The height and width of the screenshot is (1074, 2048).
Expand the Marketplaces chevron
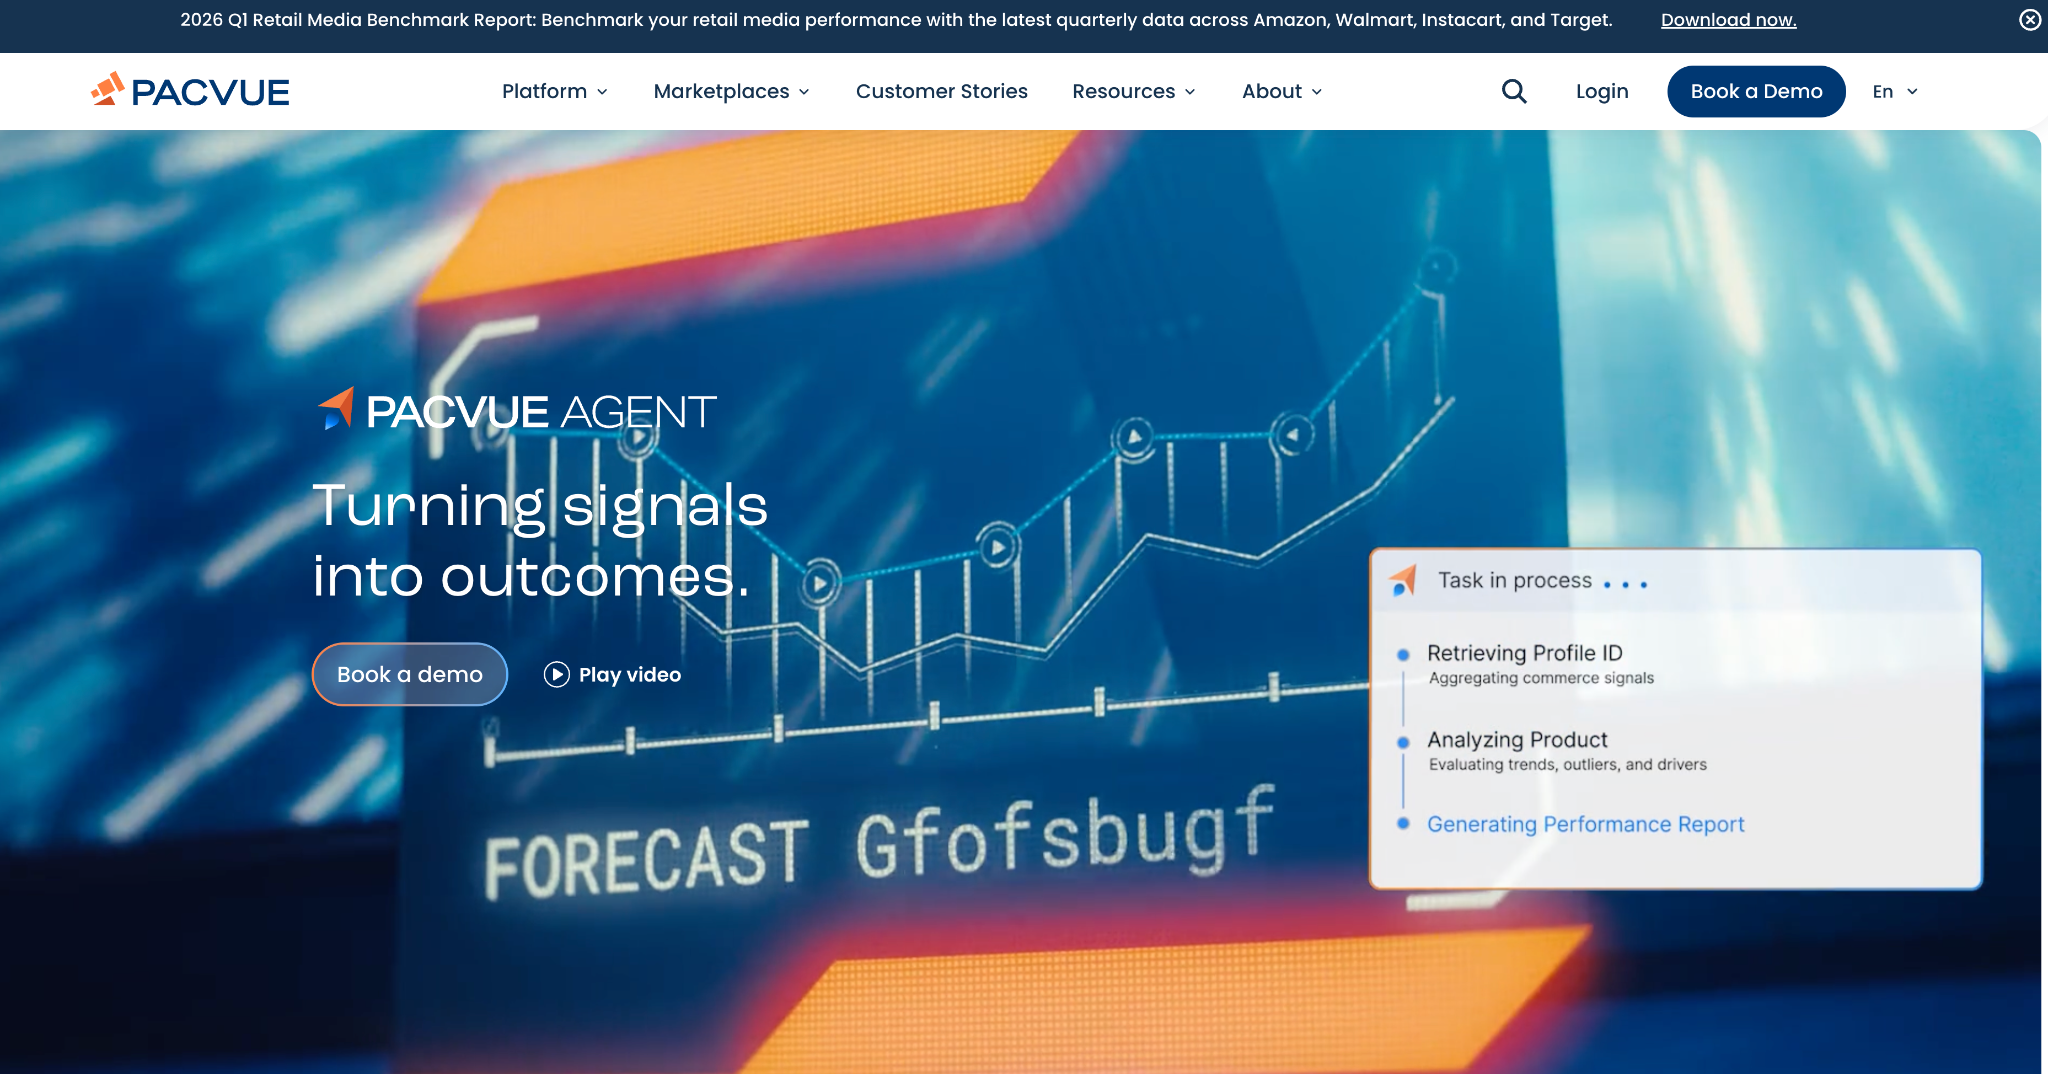pos(804,92)
